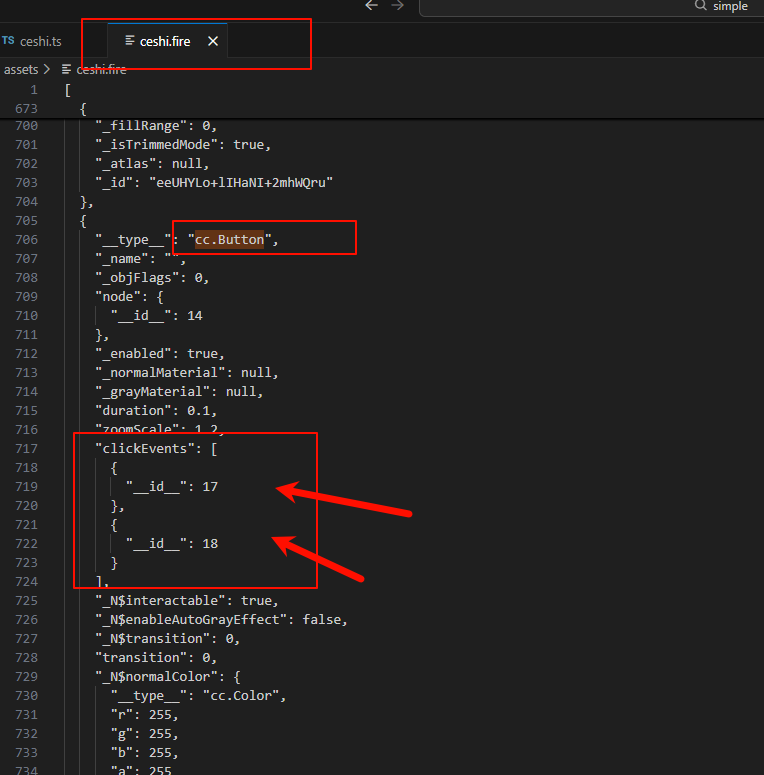
Task: Click the __id__ value 17
Action: point(209,487)
